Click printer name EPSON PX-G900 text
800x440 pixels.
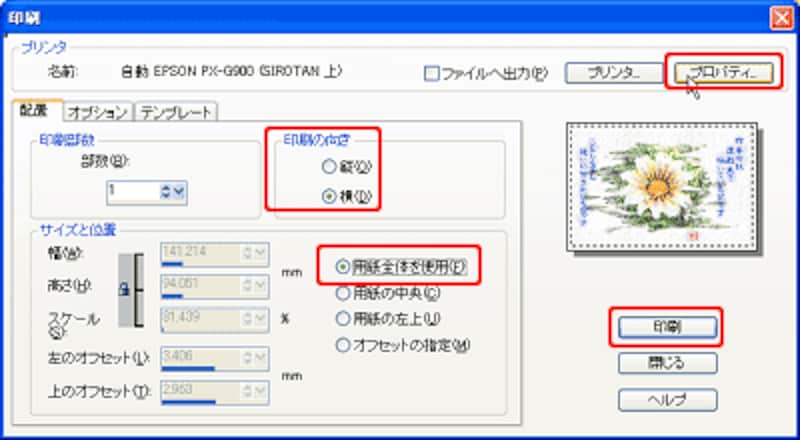click(232, 72)
